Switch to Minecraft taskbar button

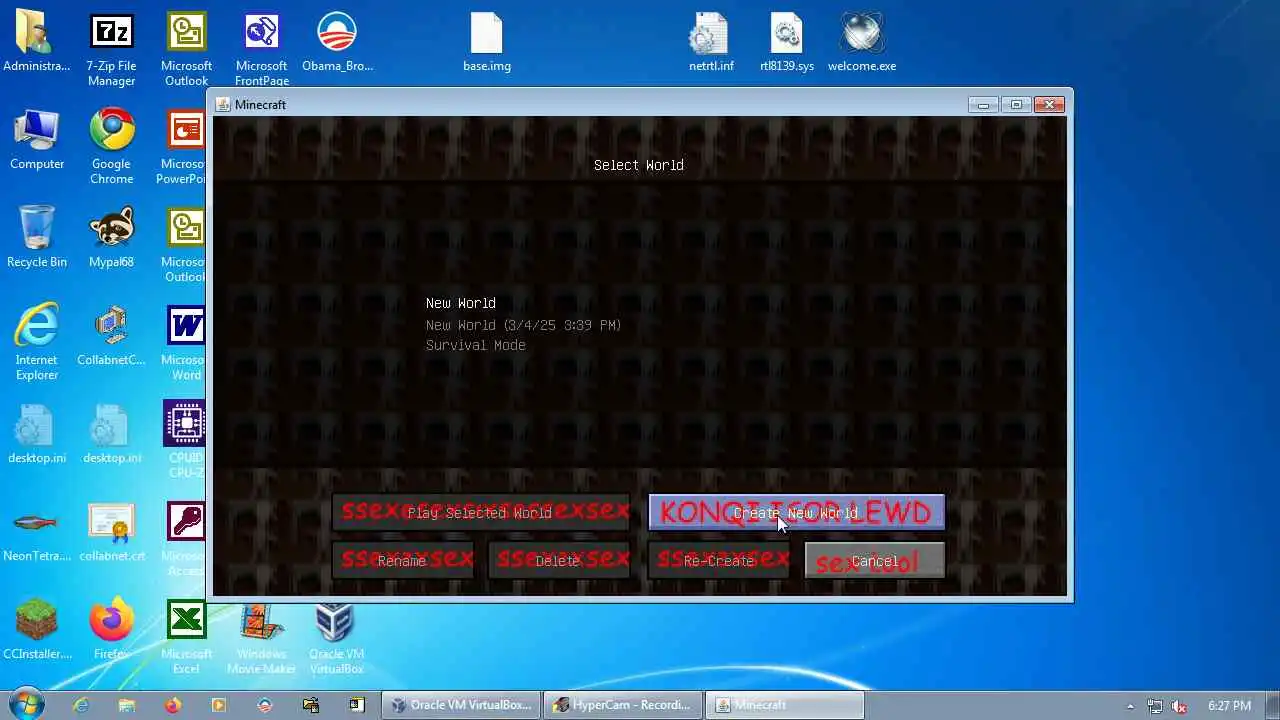785,705
